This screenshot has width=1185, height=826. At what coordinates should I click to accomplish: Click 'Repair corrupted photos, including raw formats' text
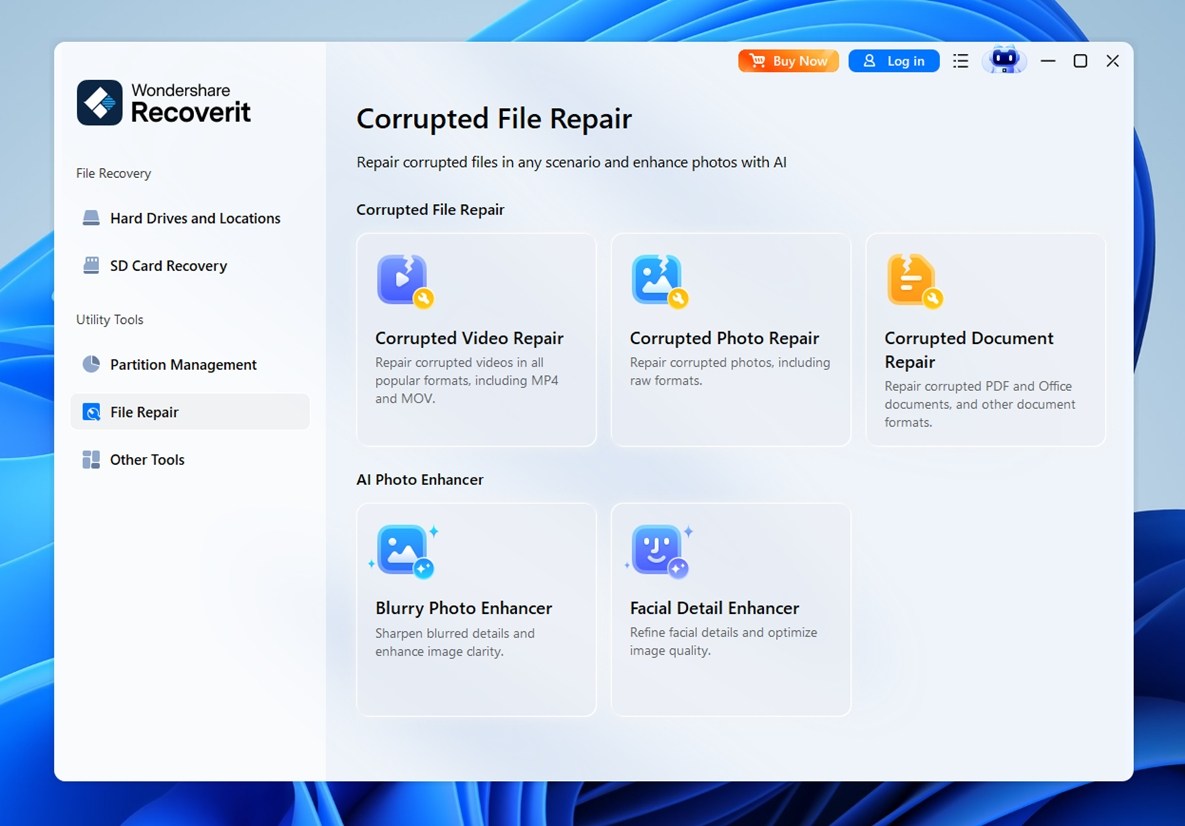[x=730, y=371]
